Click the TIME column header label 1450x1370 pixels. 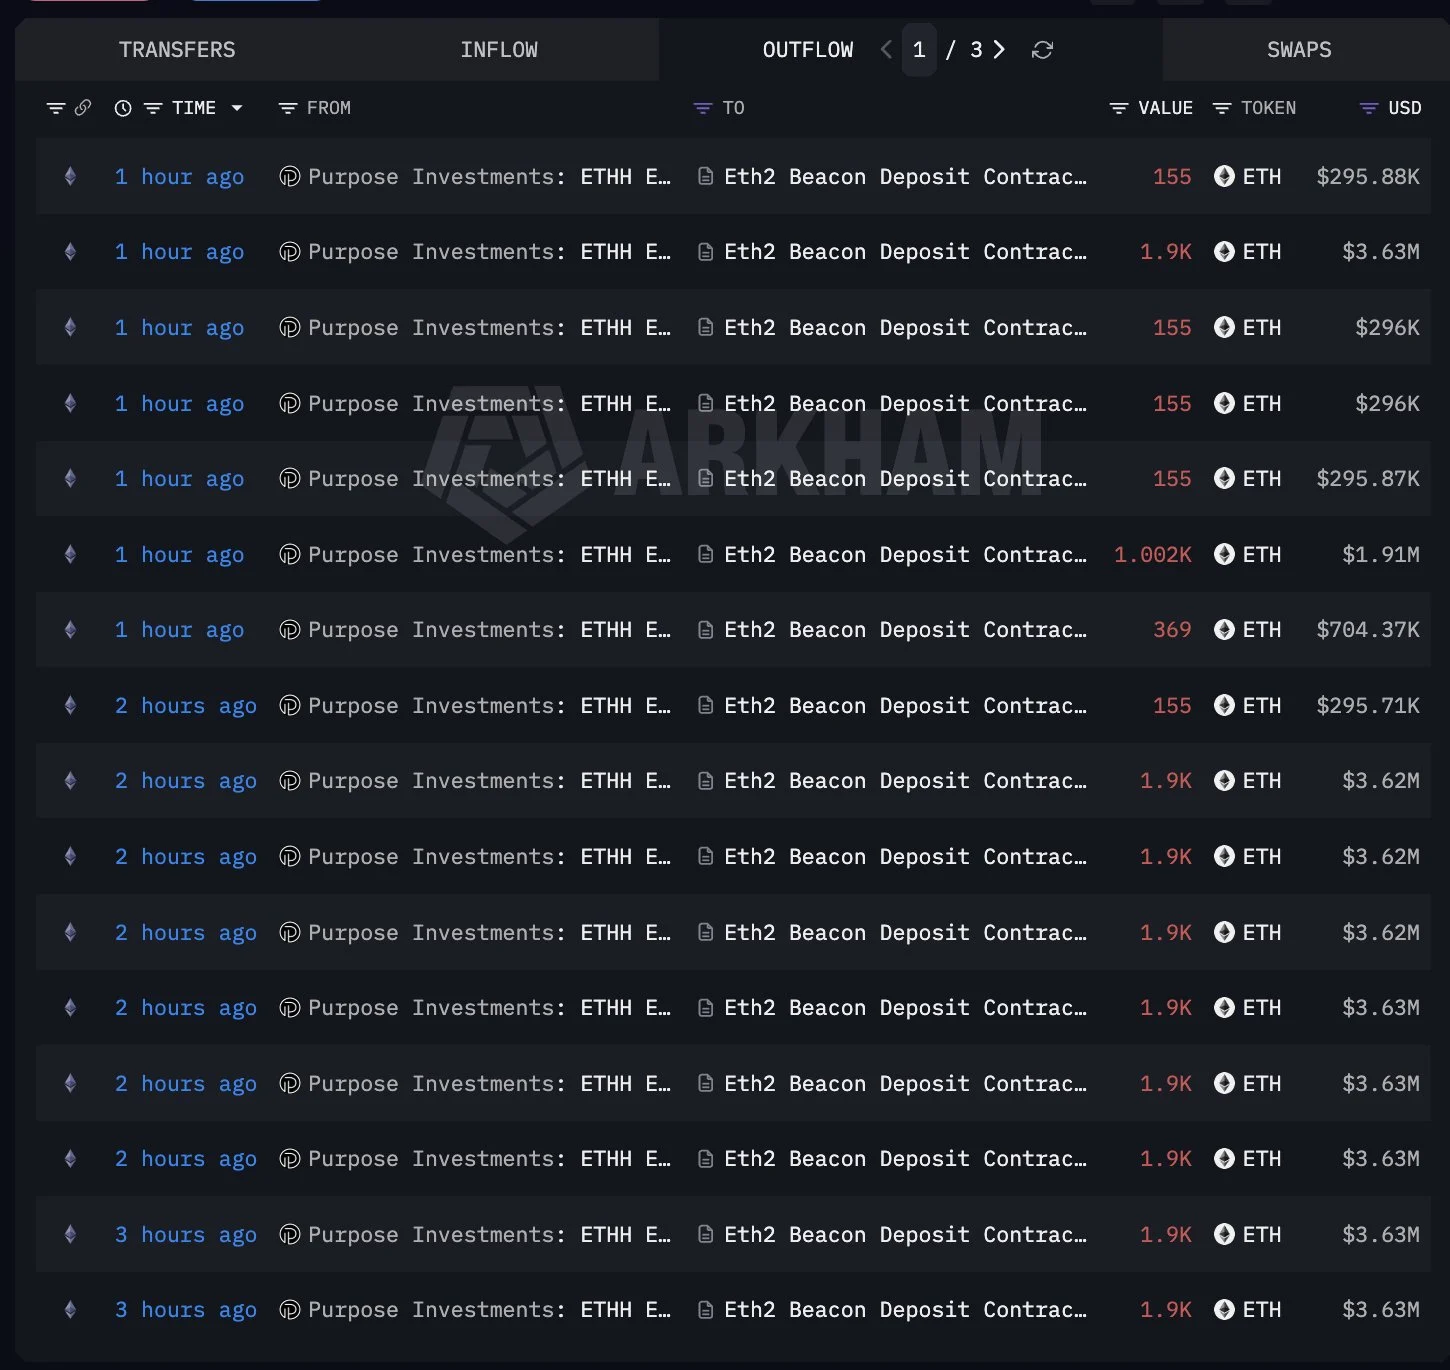click(x=194, y=108)
